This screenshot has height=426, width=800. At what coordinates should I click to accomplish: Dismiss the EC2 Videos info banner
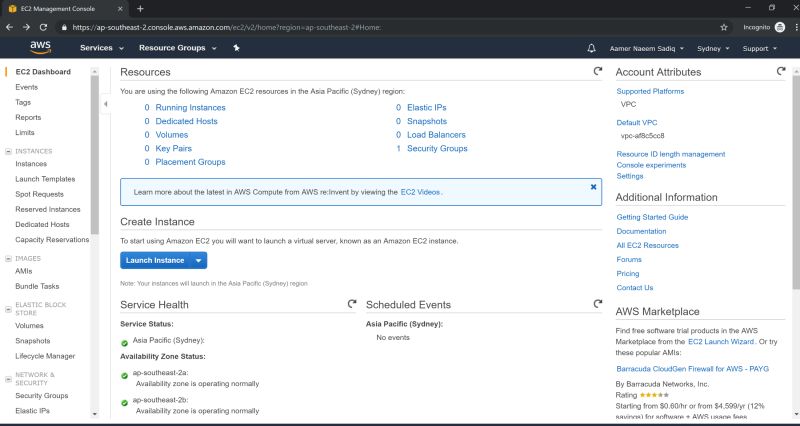click(593, 187)
